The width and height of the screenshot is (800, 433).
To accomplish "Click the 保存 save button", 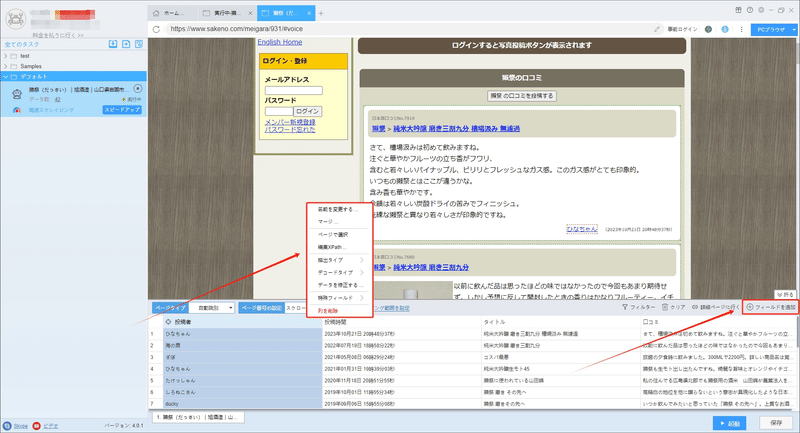I will pyautogui.click(x=776, y=423).
